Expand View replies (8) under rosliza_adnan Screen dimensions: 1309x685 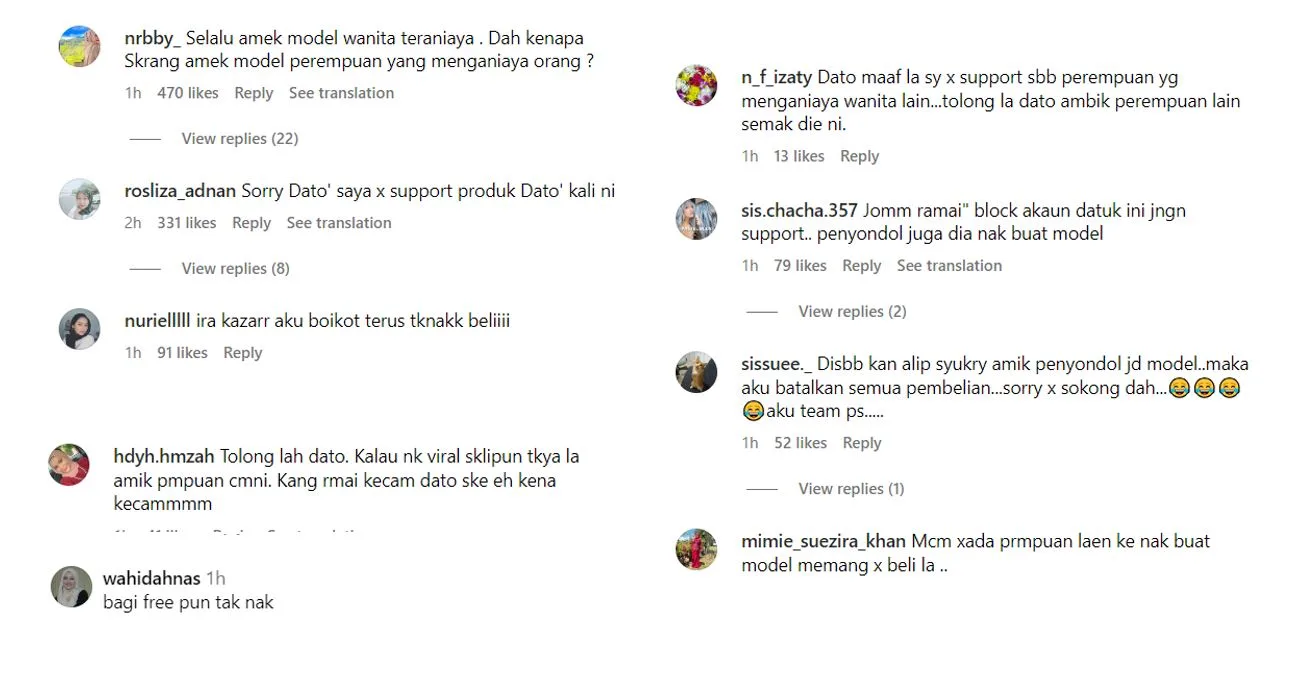pyautogui.click(x=235, y=269)
